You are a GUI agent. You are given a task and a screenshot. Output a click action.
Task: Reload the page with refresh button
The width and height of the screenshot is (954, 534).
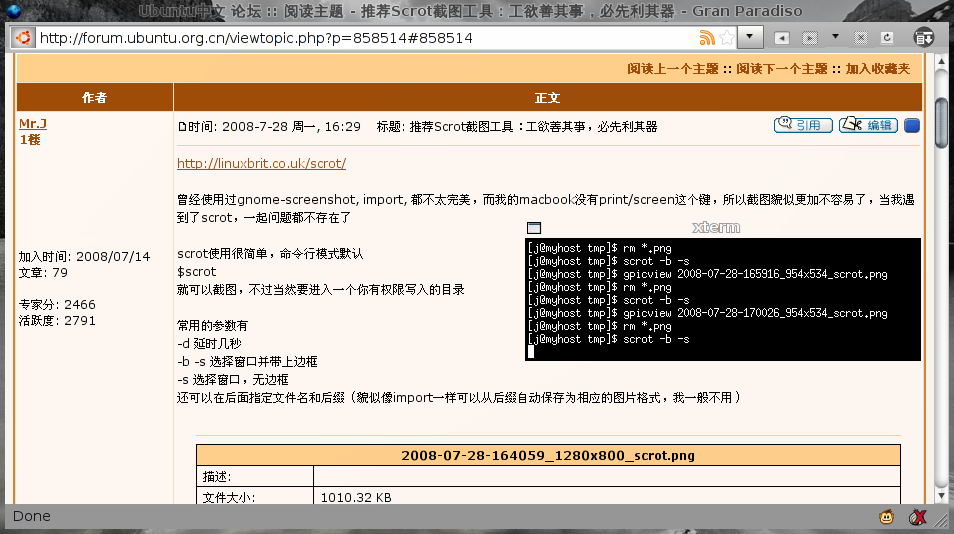click(x=887, y=38)
